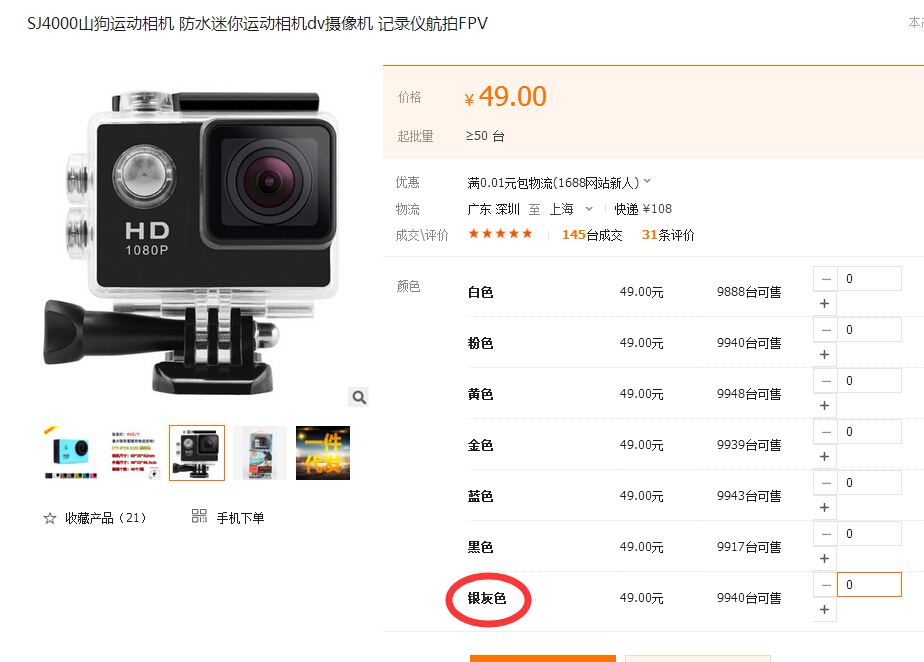Open the 145 transactions link
Screen dimensions: 924x662
(592, 235)
